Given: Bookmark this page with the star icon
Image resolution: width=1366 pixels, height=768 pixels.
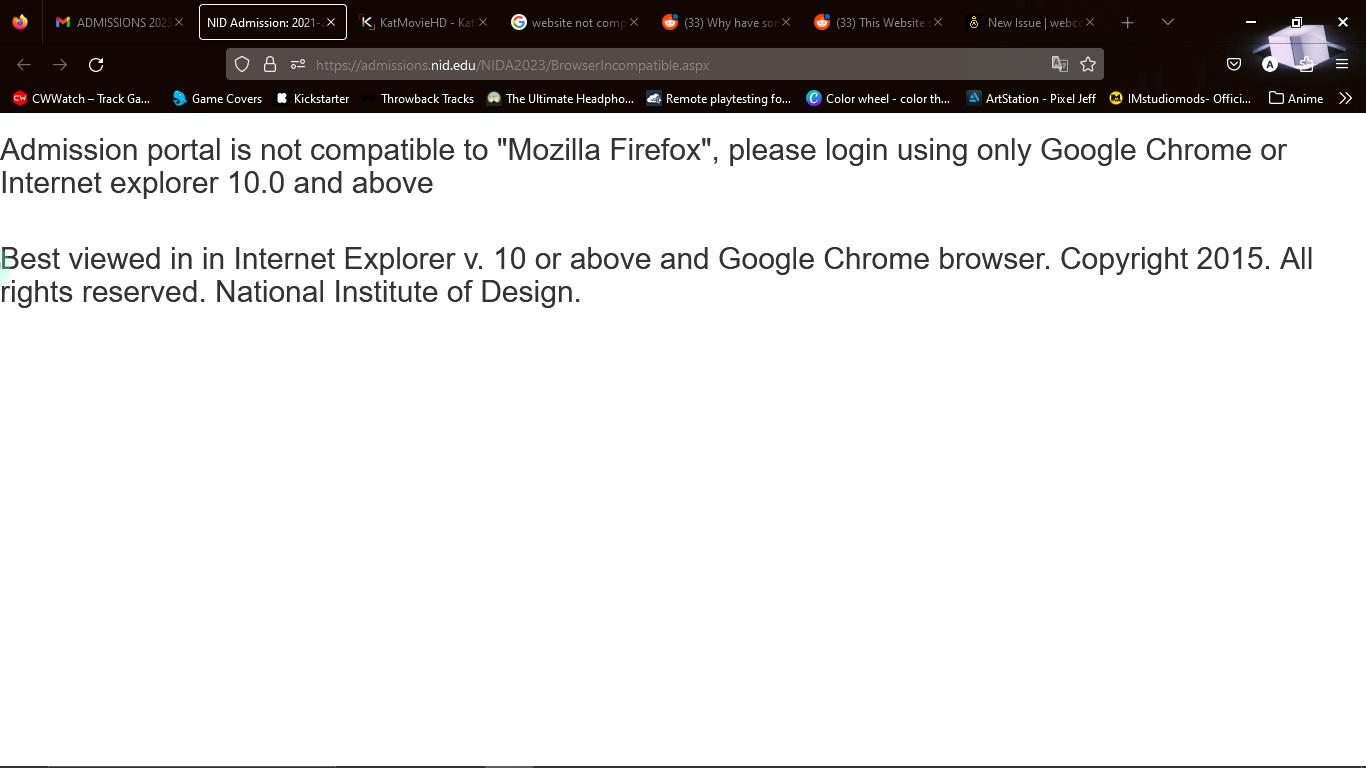Looking at the screenshot, I should click(x=1087, y=64).
